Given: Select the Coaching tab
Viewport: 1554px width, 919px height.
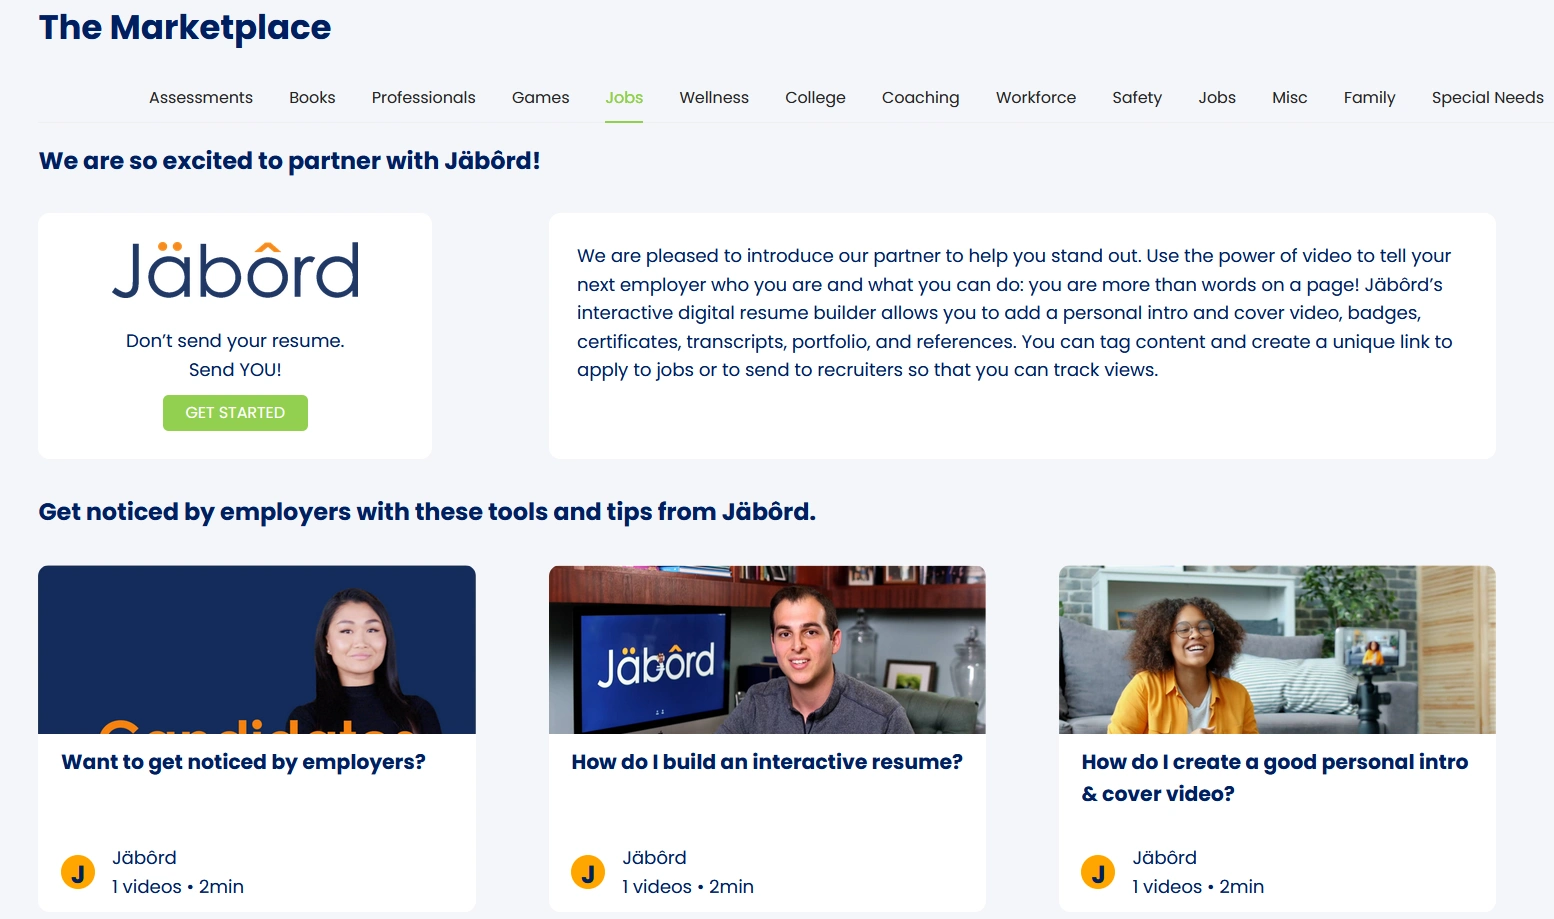Looking at the screenshot, I should [x=921, y=98].
